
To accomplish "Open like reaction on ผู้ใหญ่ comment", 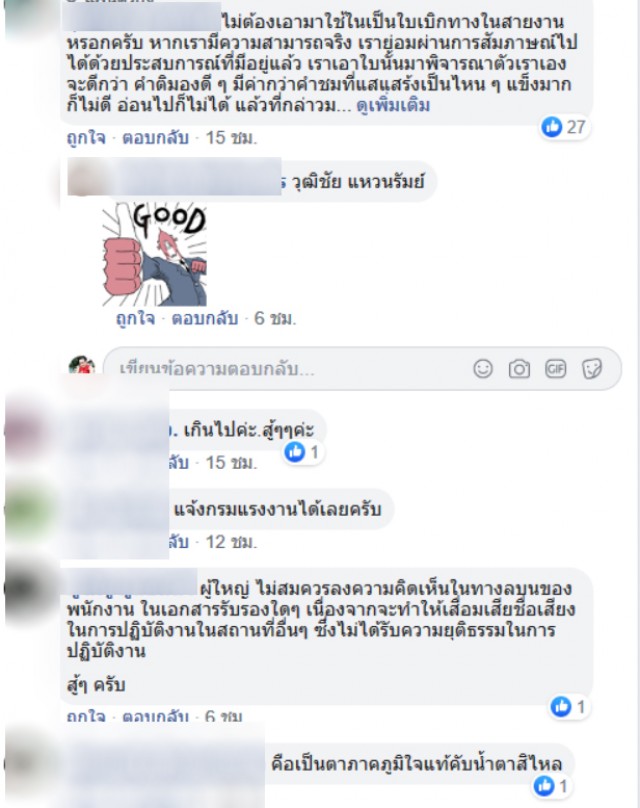I will pyautogui.click(x=569, y=706).
